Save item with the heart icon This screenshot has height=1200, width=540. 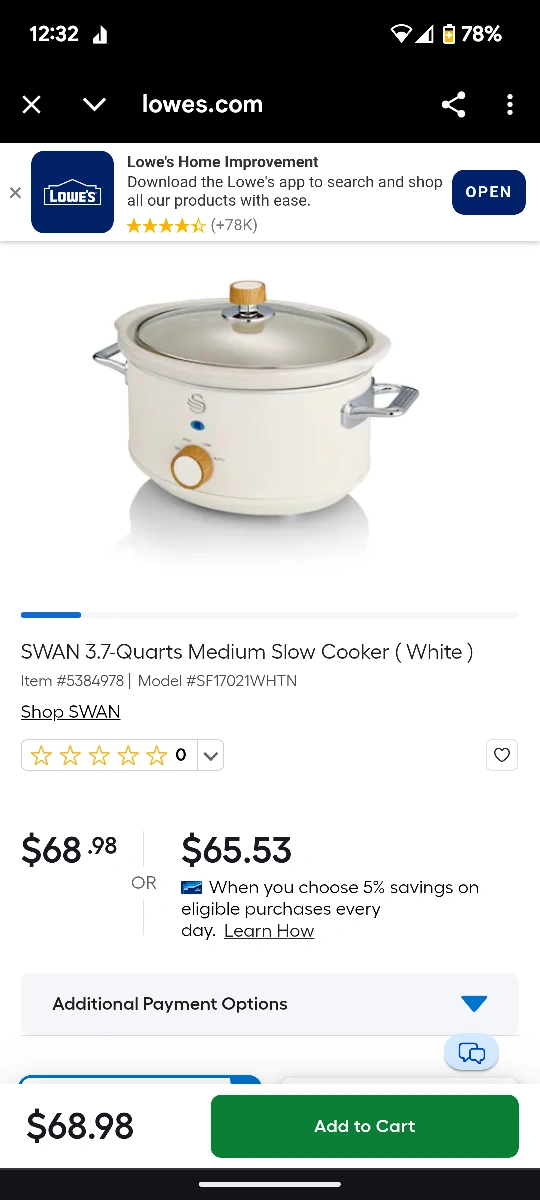coord(502,755)
